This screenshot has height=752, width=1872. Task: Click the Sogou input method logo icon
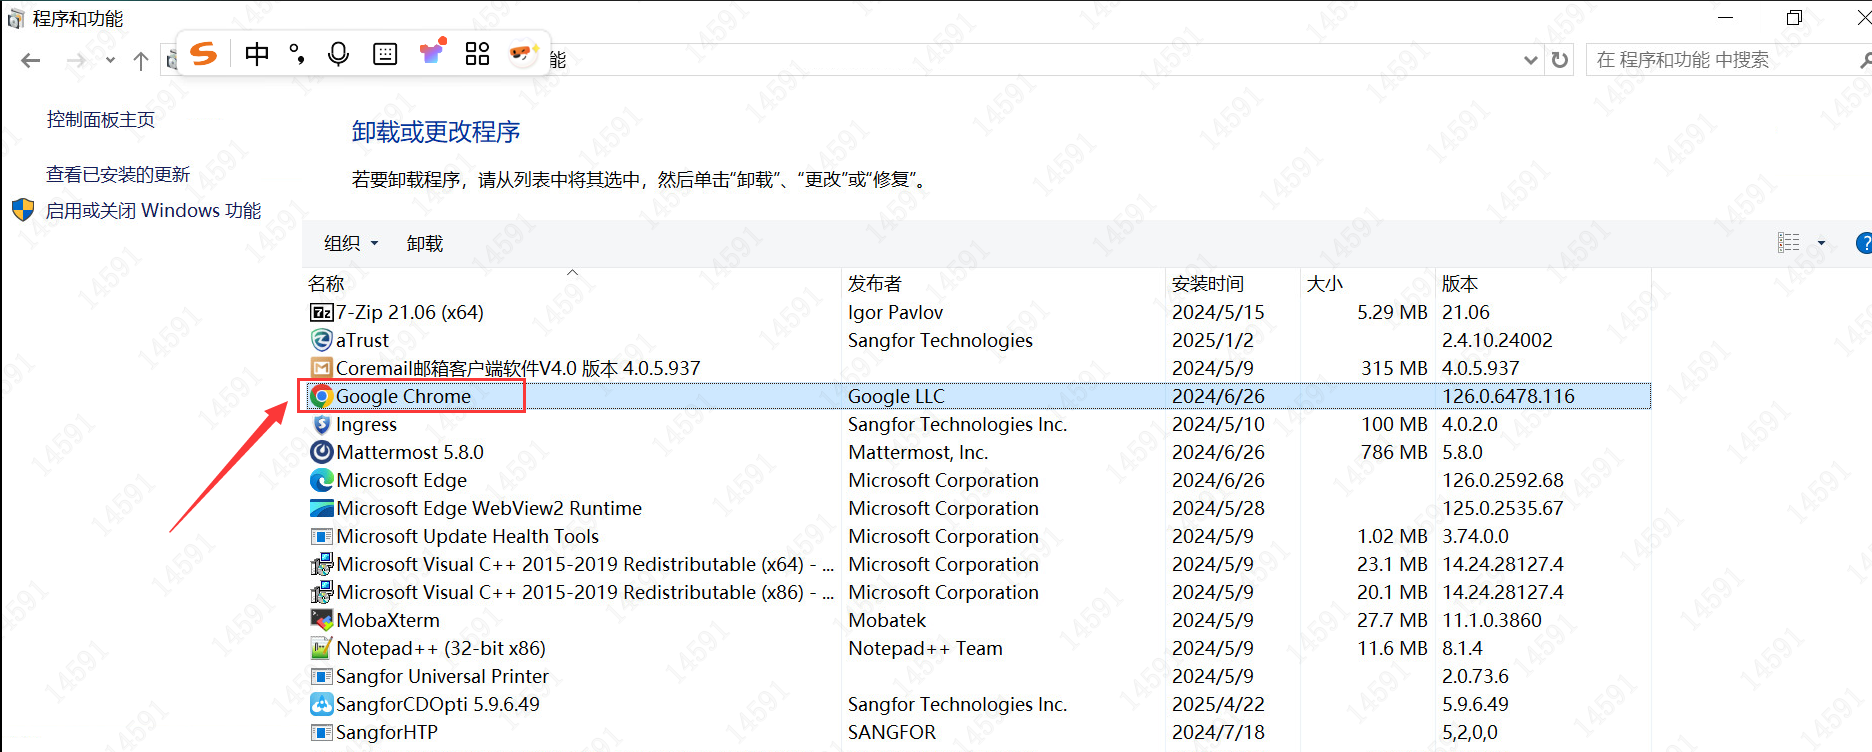pos(204,54)
